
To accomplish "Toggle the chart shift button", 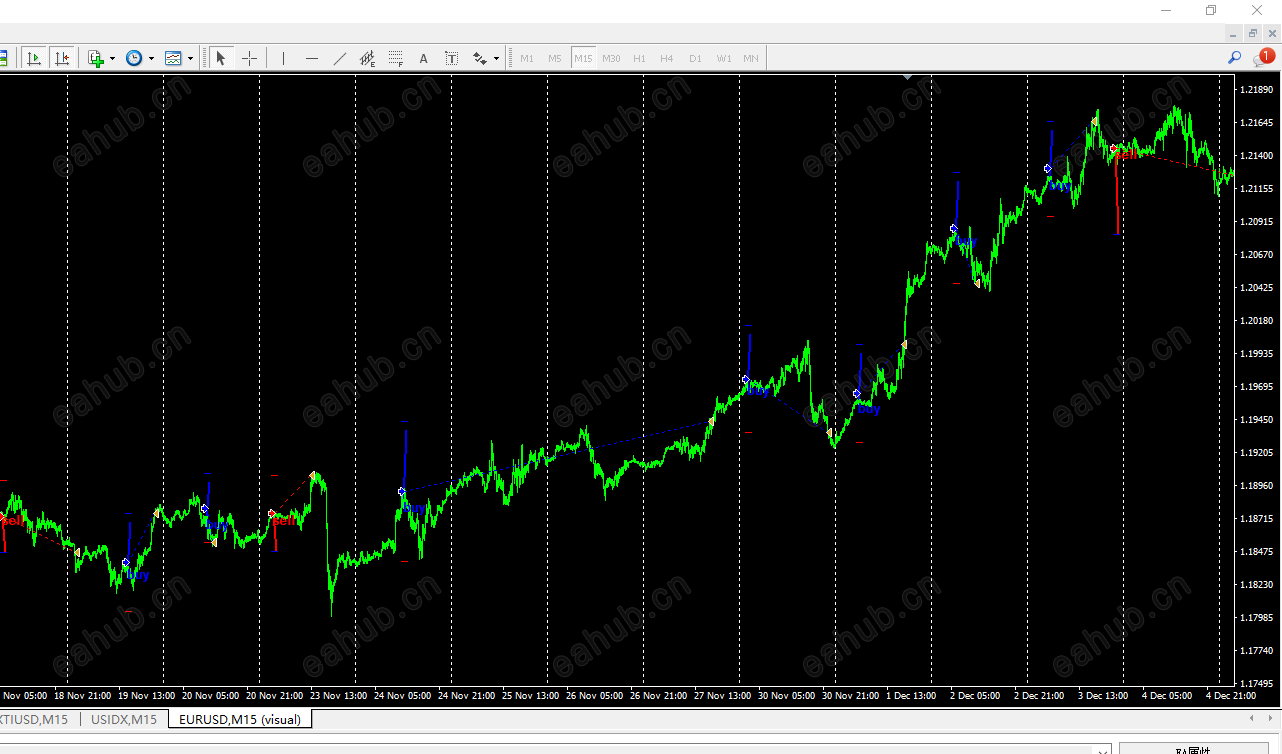I will point(63,58).
